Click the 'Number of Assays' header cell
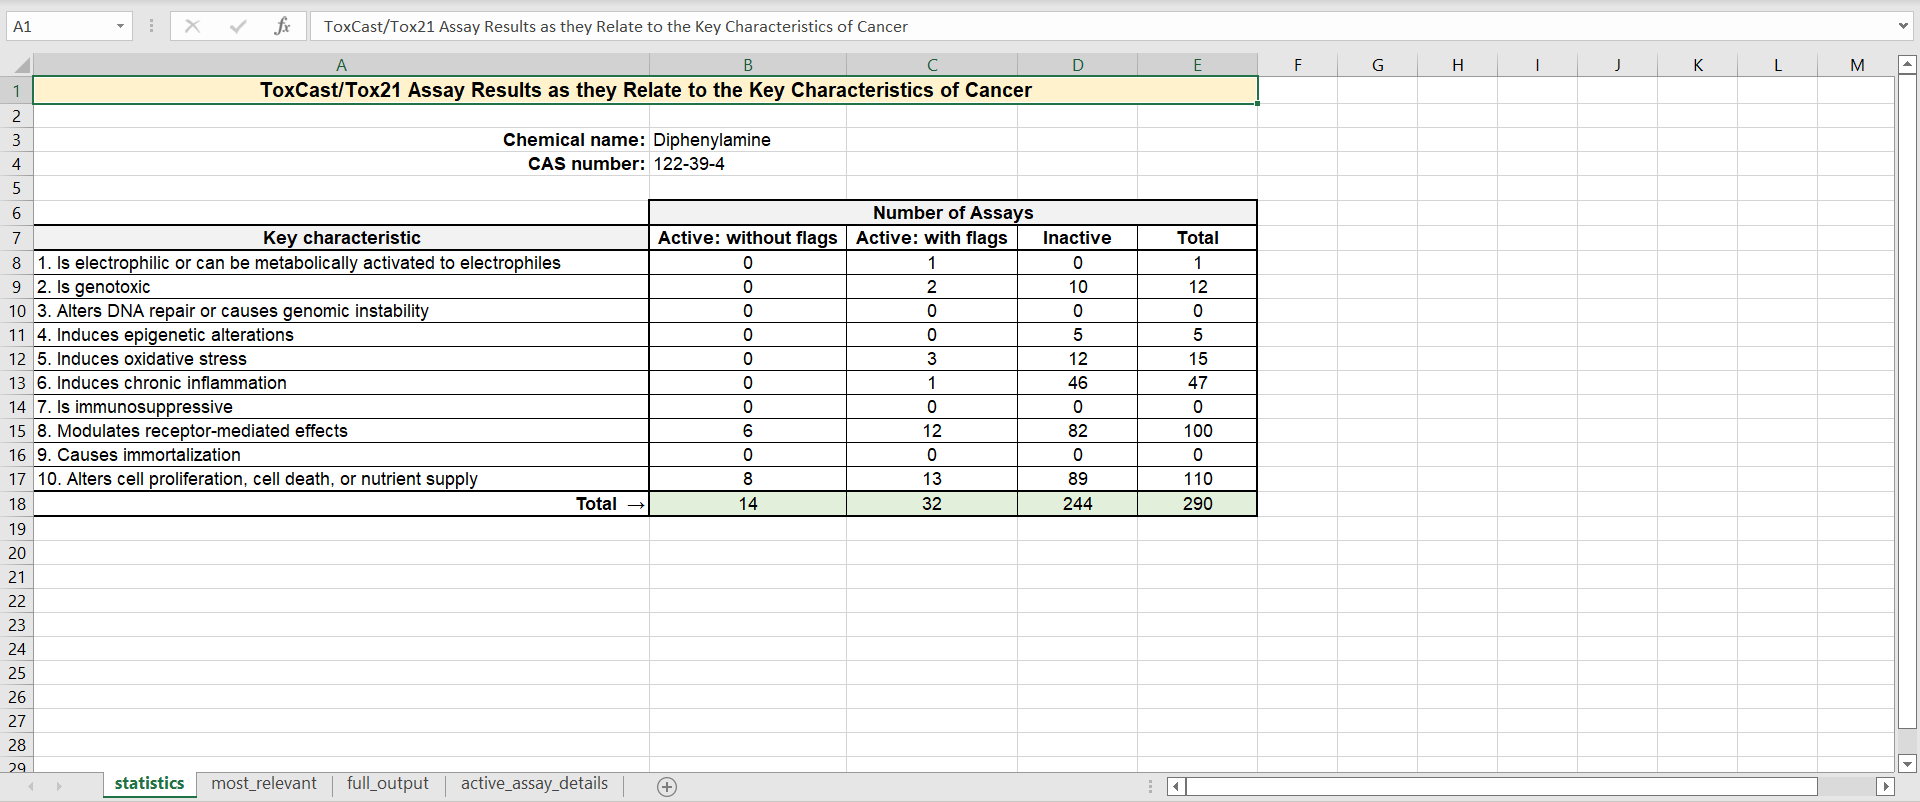Image resolution: width=1920 pixels, height=802 pixels. click(953, 213)
